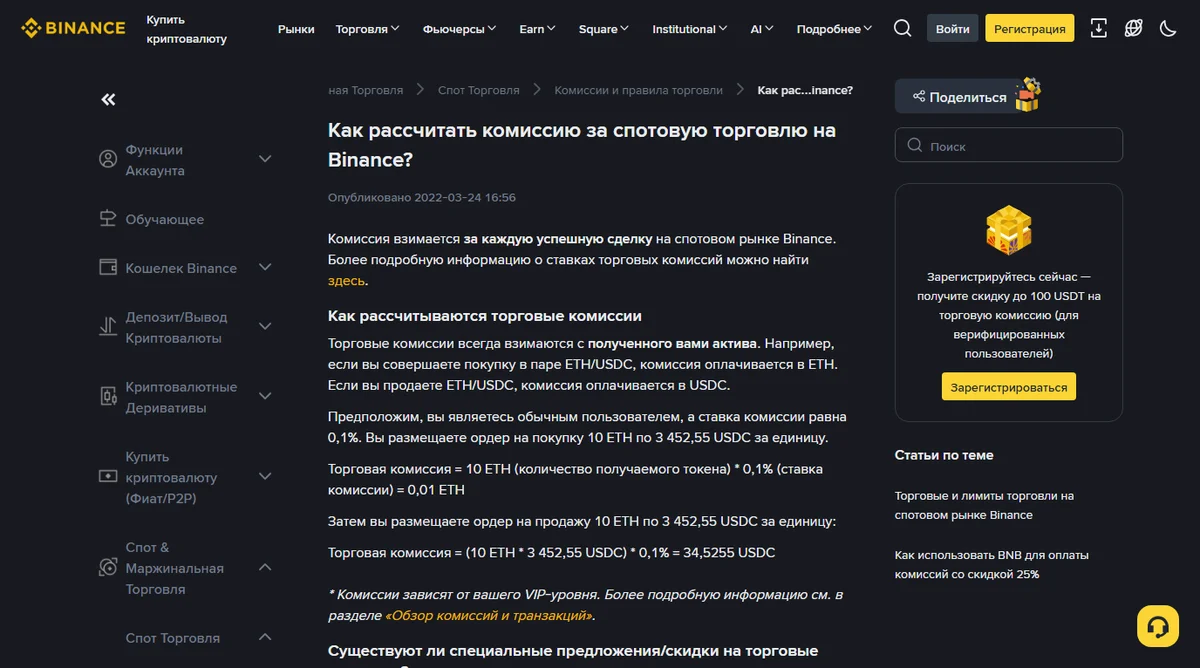Click the gift box icon beside Поделиться

(x=1028, y=95)
